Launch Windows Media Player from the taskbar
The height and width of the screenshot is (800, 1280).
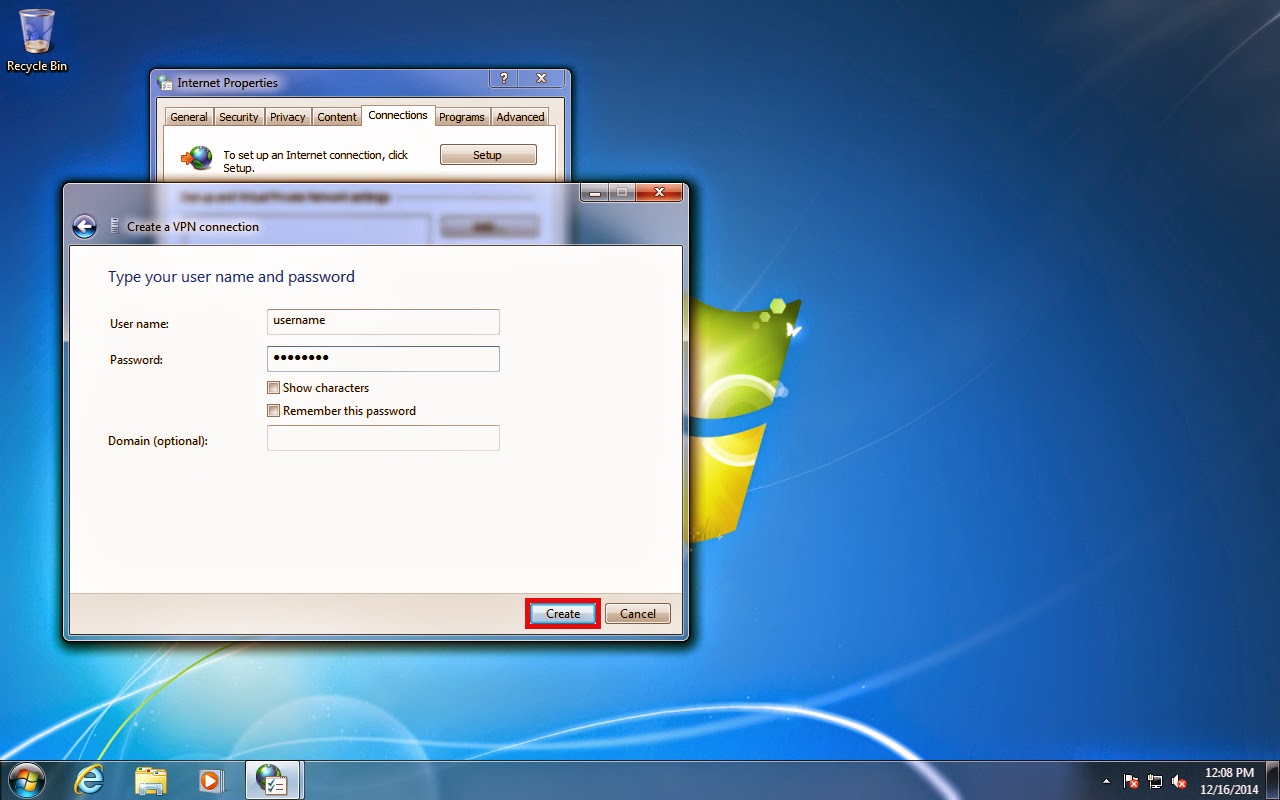tap(211, 779)
